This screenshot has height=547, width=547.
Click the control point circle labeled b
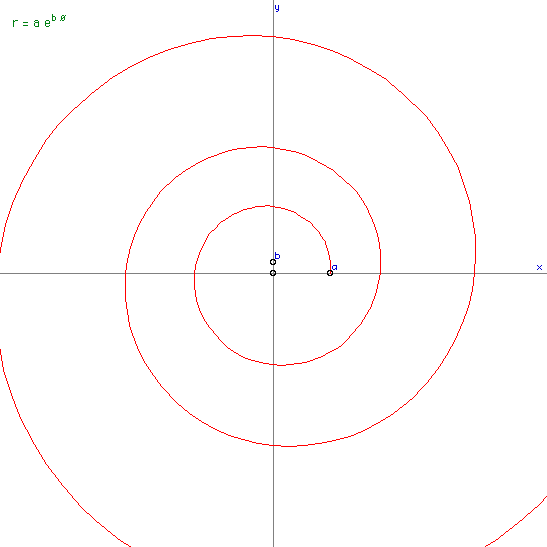[x=273, y=262]
